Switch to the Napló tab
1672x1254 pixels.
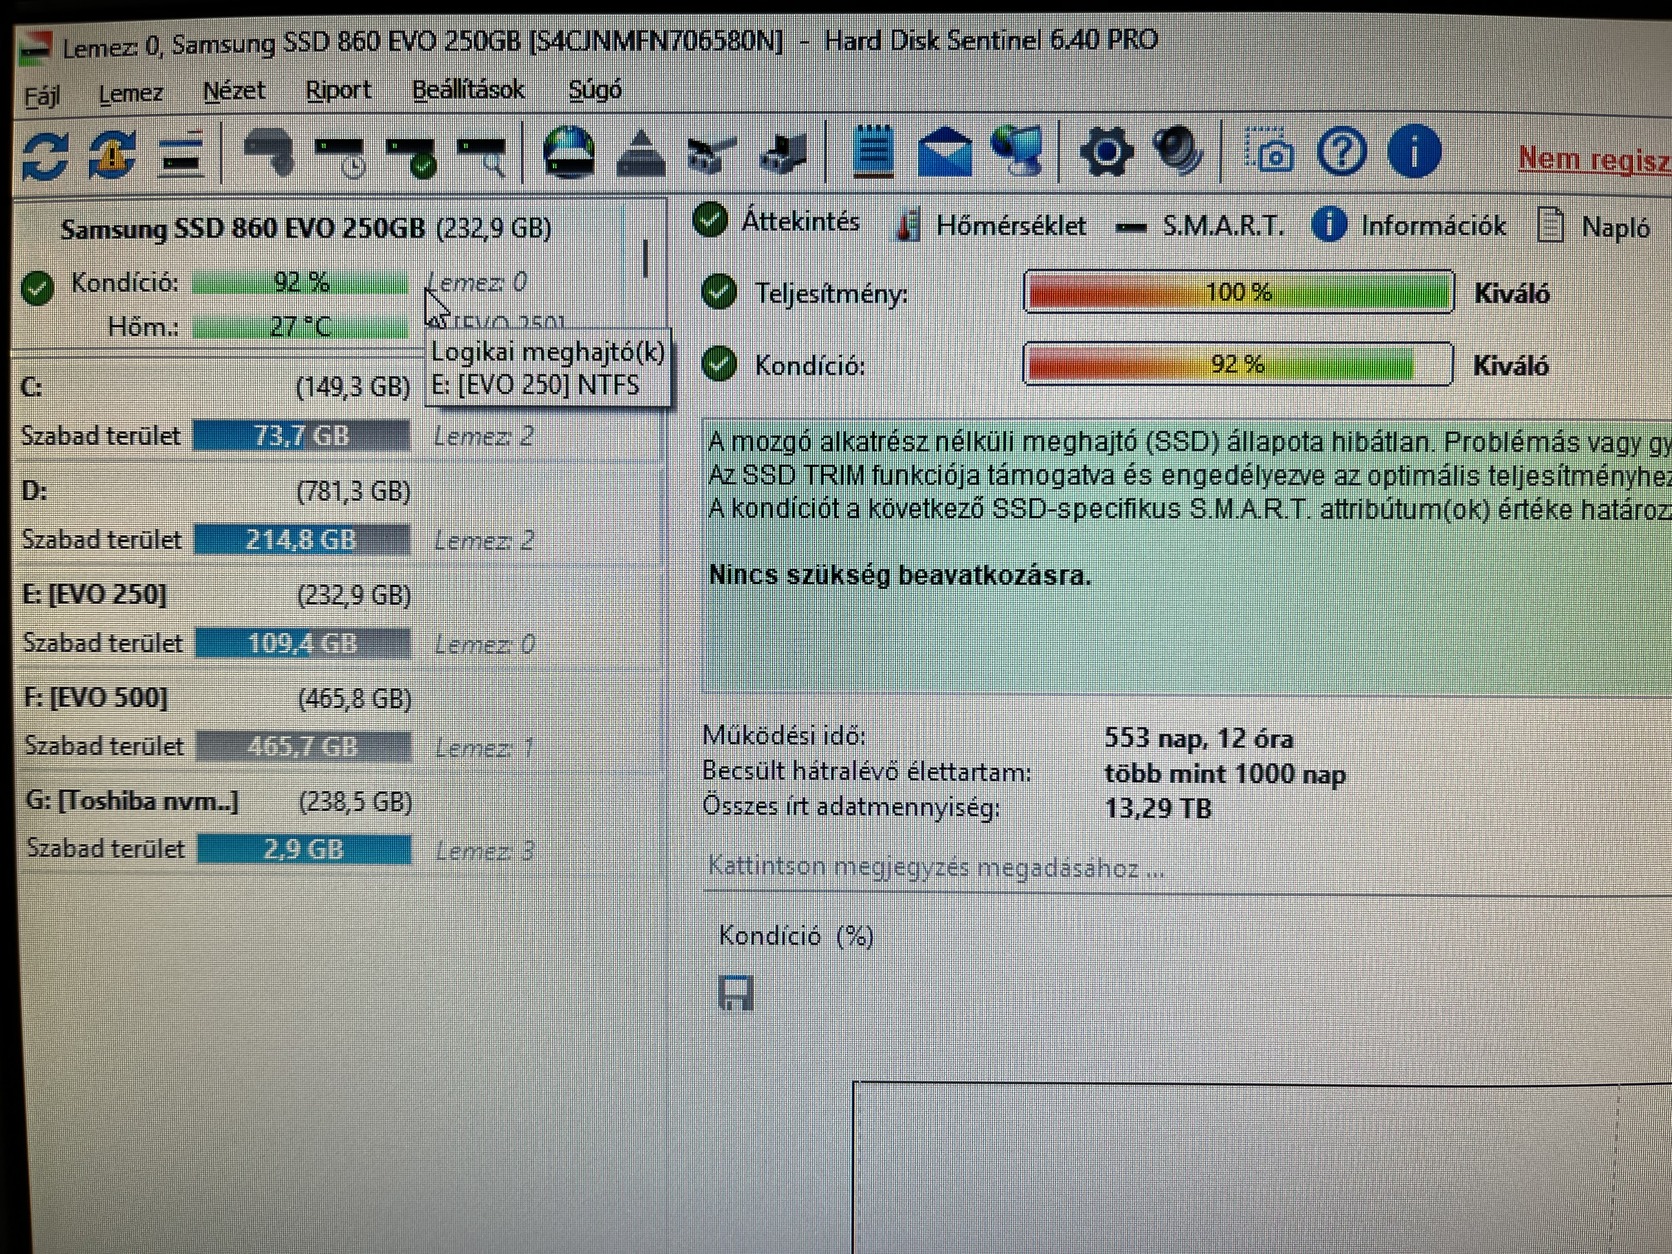point(1593,227)
